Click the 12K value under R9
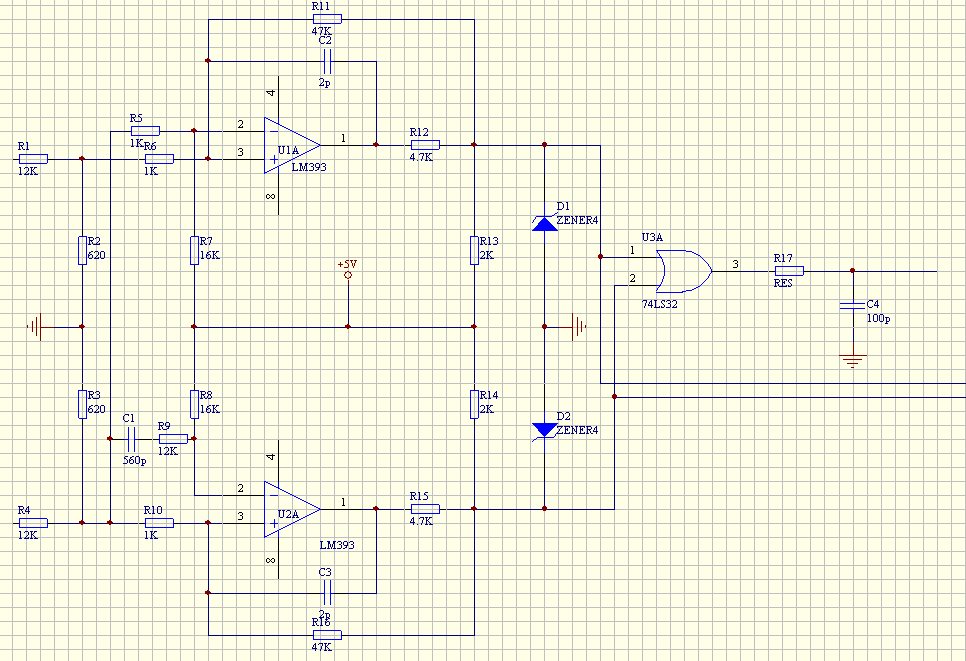 click(168, 451)
